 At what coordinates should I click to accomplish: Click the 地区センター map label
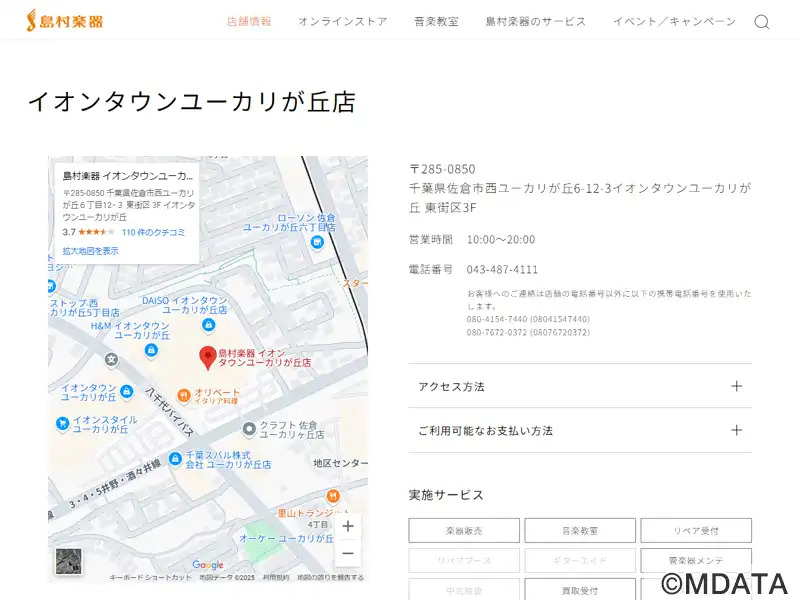tap(340, 463)
